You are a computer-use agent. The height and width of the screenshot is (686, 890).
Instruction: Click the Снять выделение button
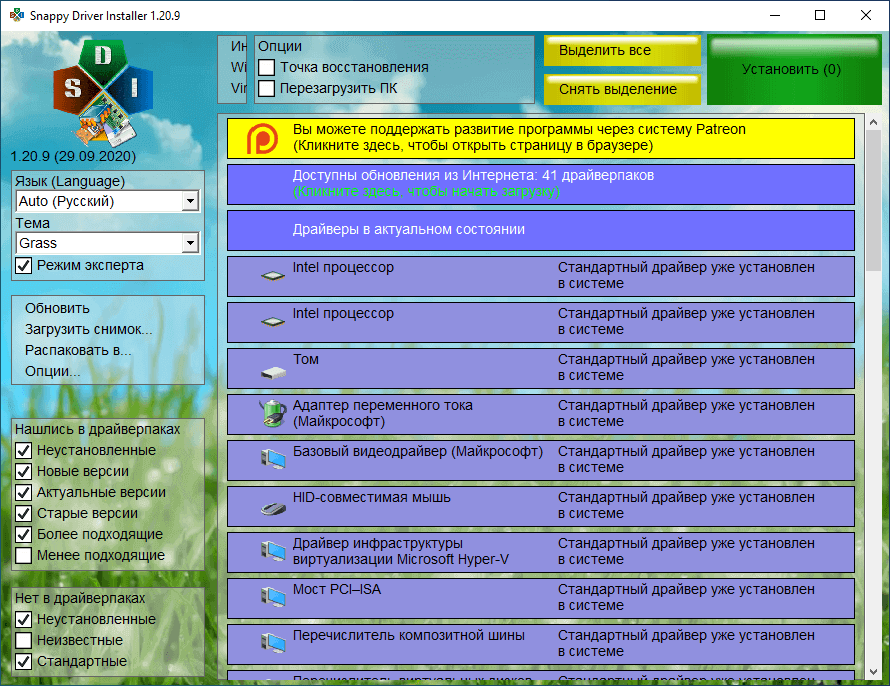(x=622, y=90)
